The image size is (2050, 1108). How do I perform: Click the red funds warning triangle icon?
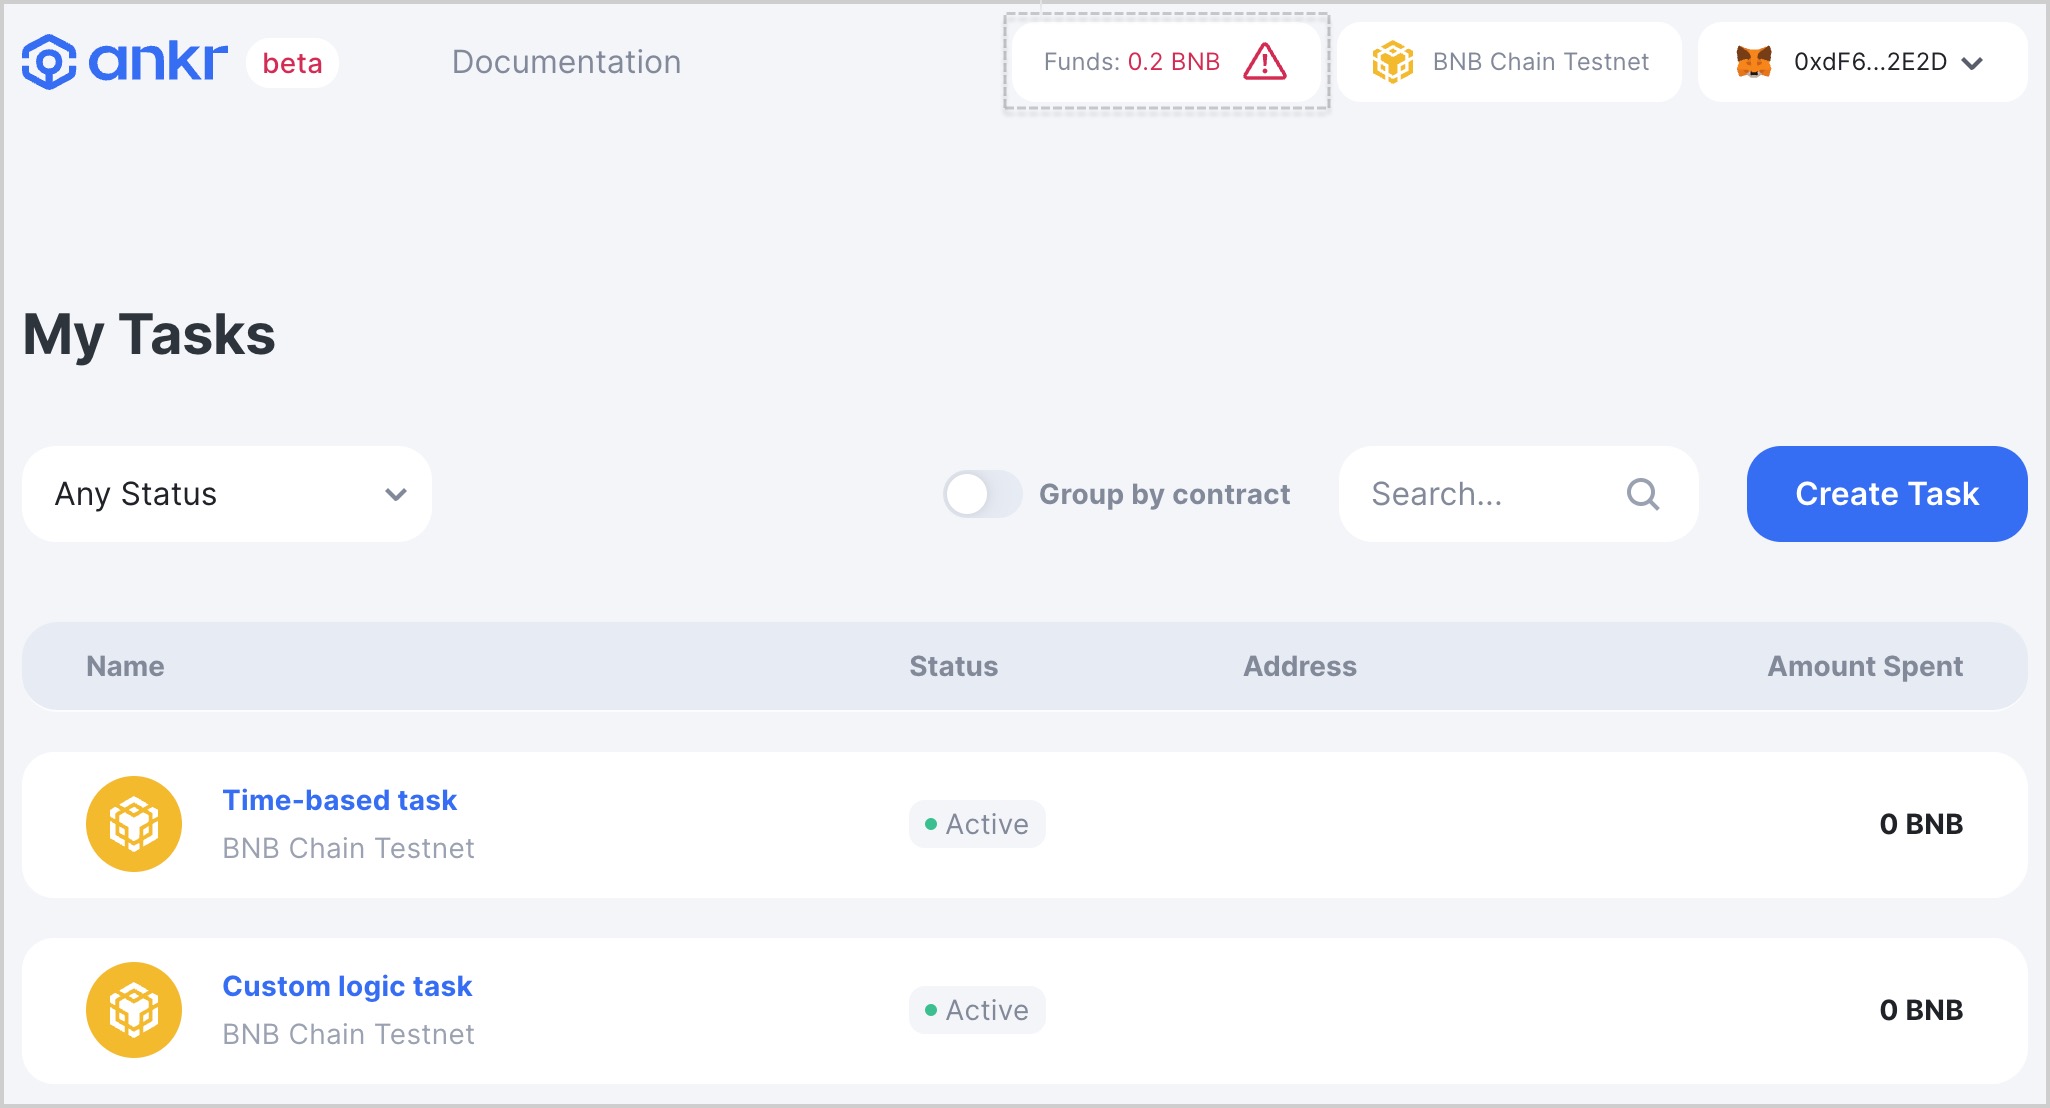pos(1265,62)
